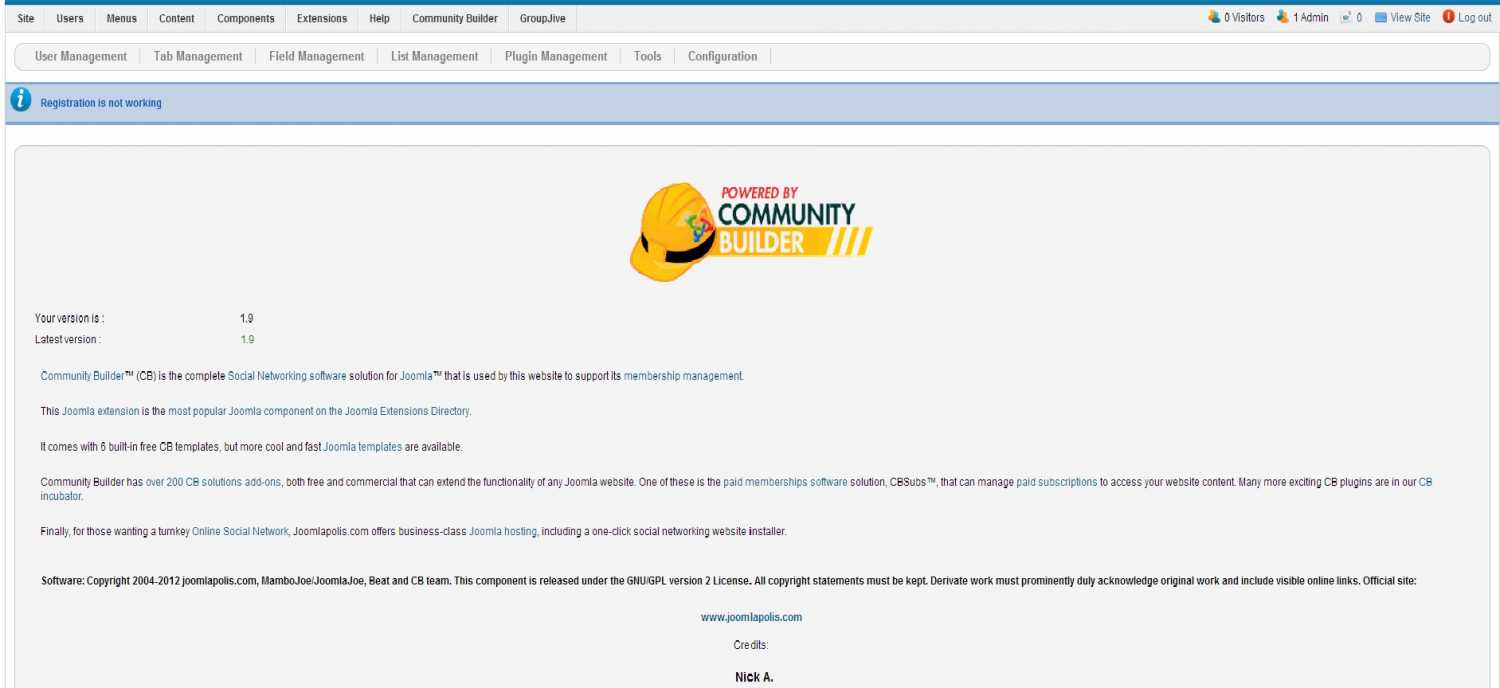Open most popular Joomla component link

pyautogui.click(x=319, y=411)
